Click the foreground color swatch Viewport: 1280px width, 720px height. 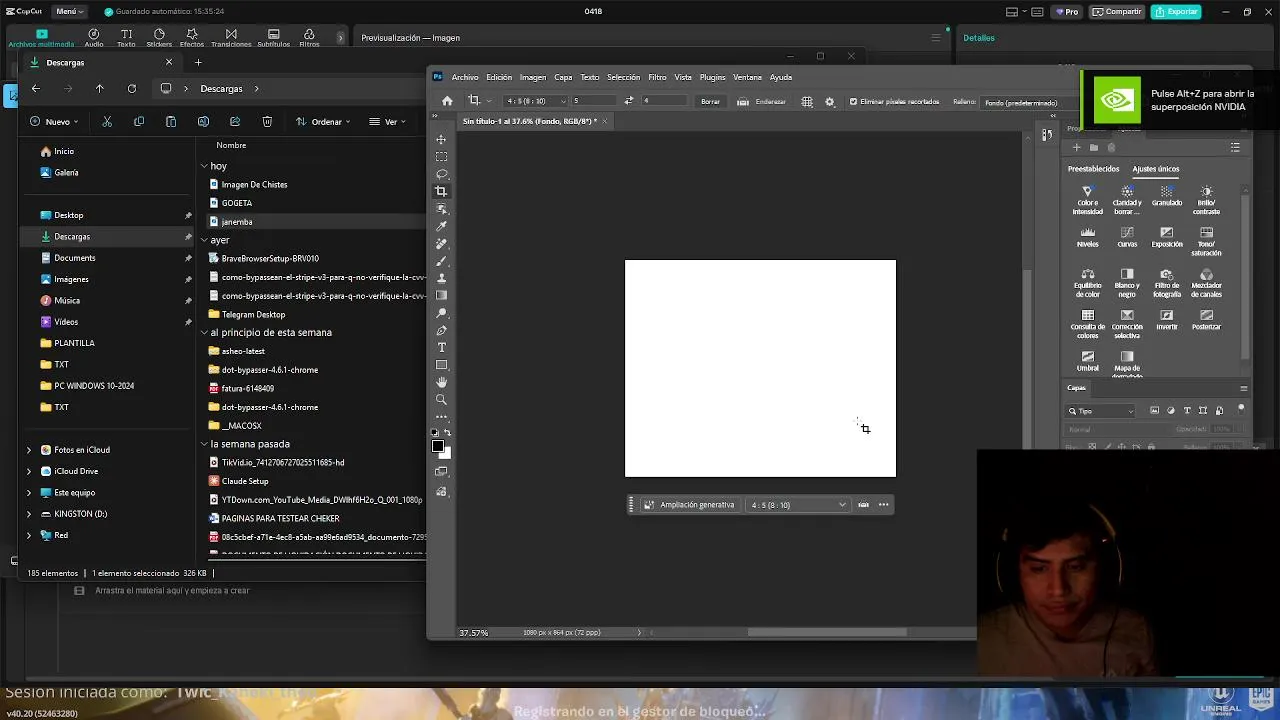coord(438,446)
